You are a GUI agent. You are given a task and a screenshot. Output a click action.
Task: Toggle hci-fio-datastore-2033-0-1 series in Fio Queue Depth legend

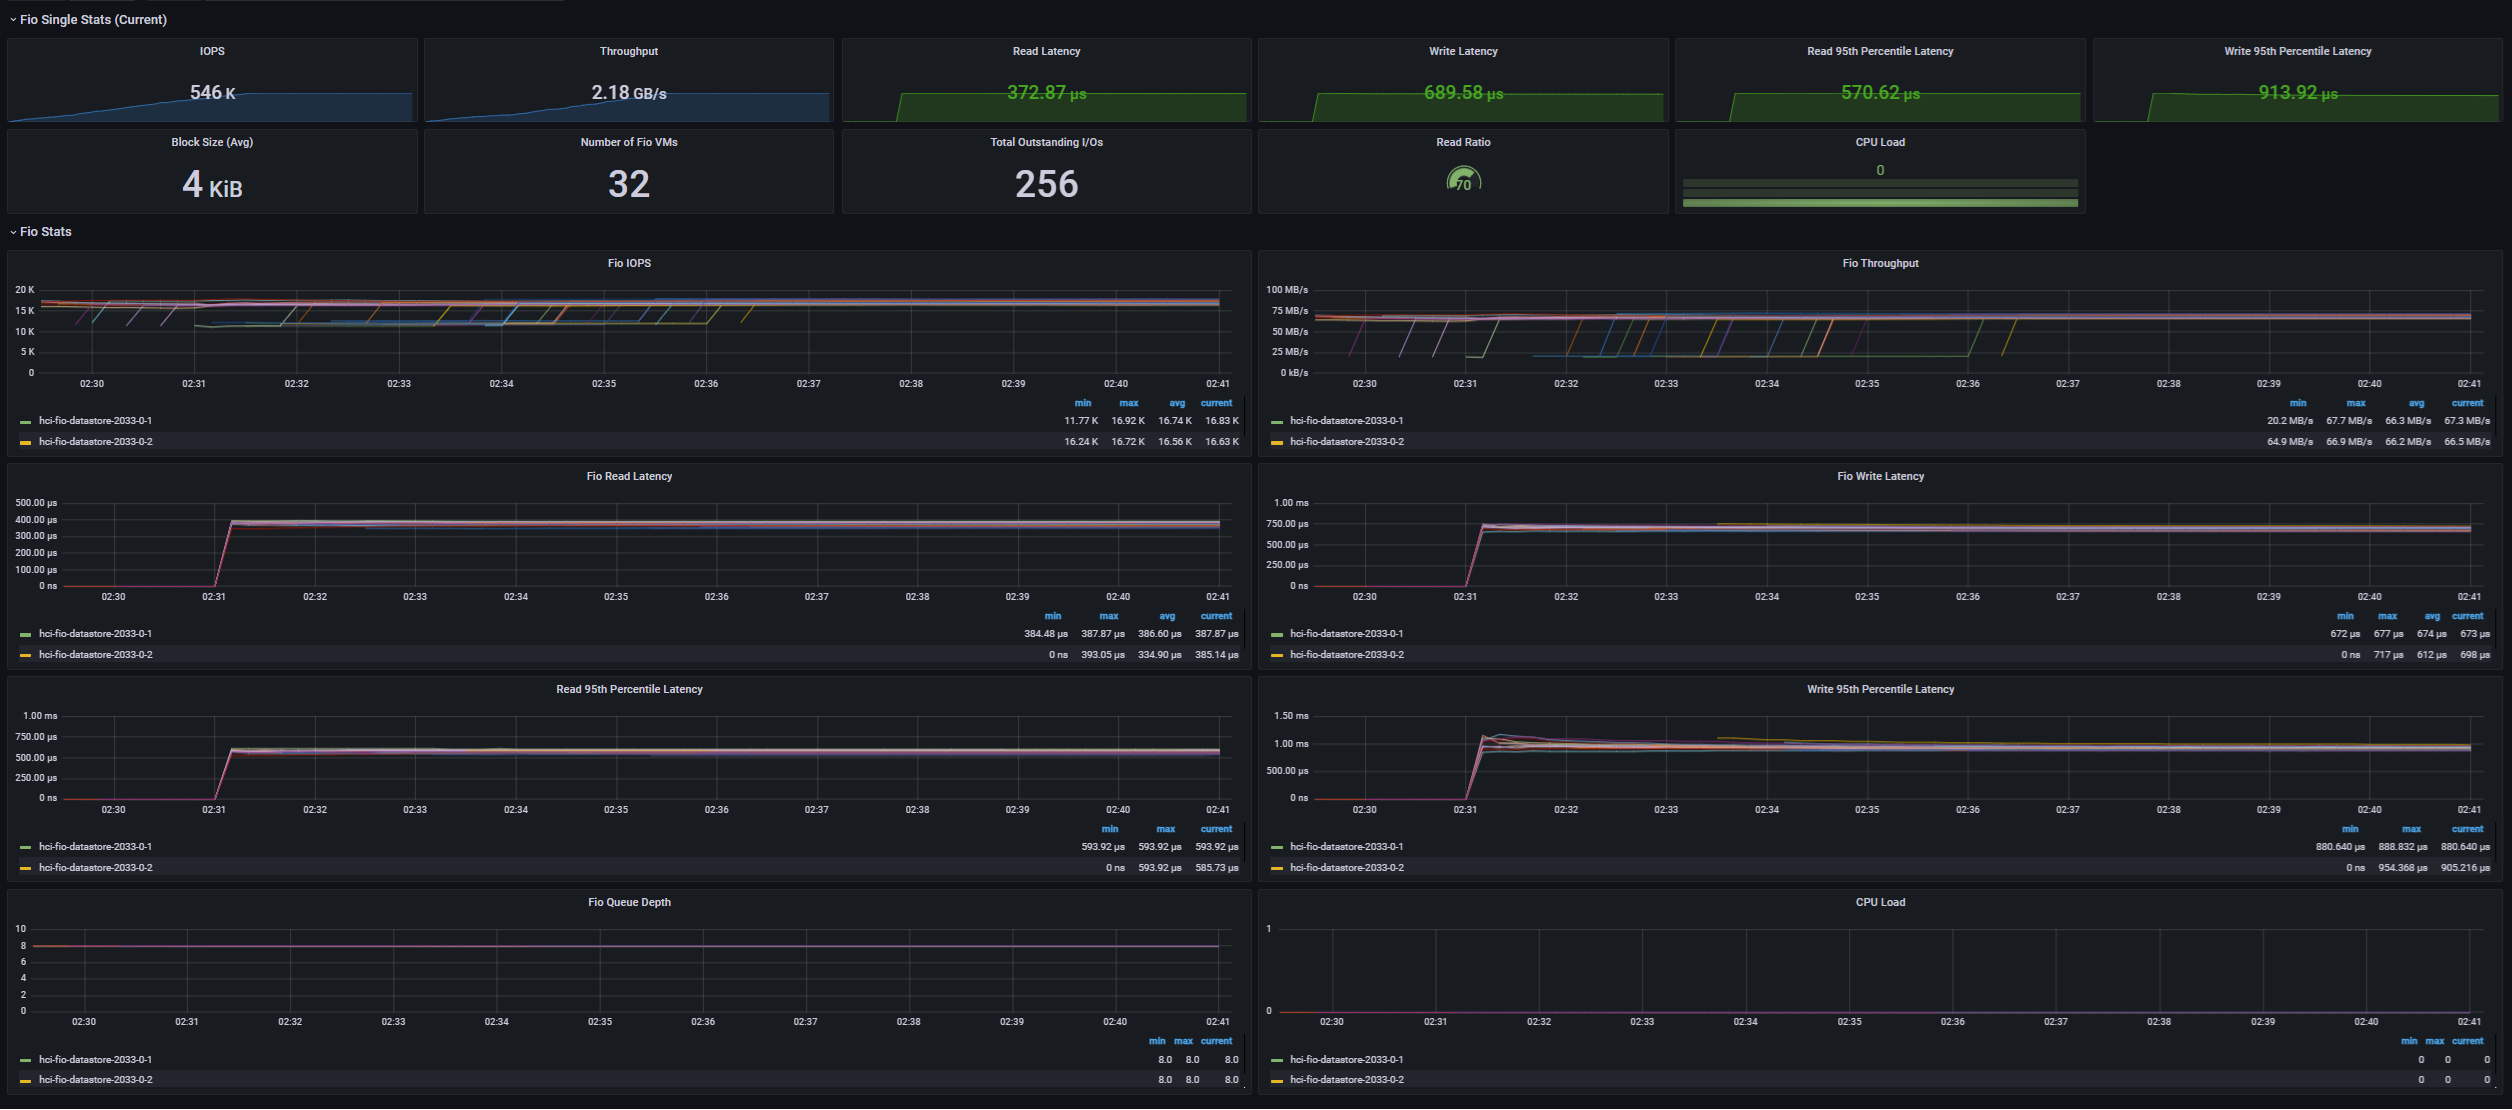[x=96, y=1060]
